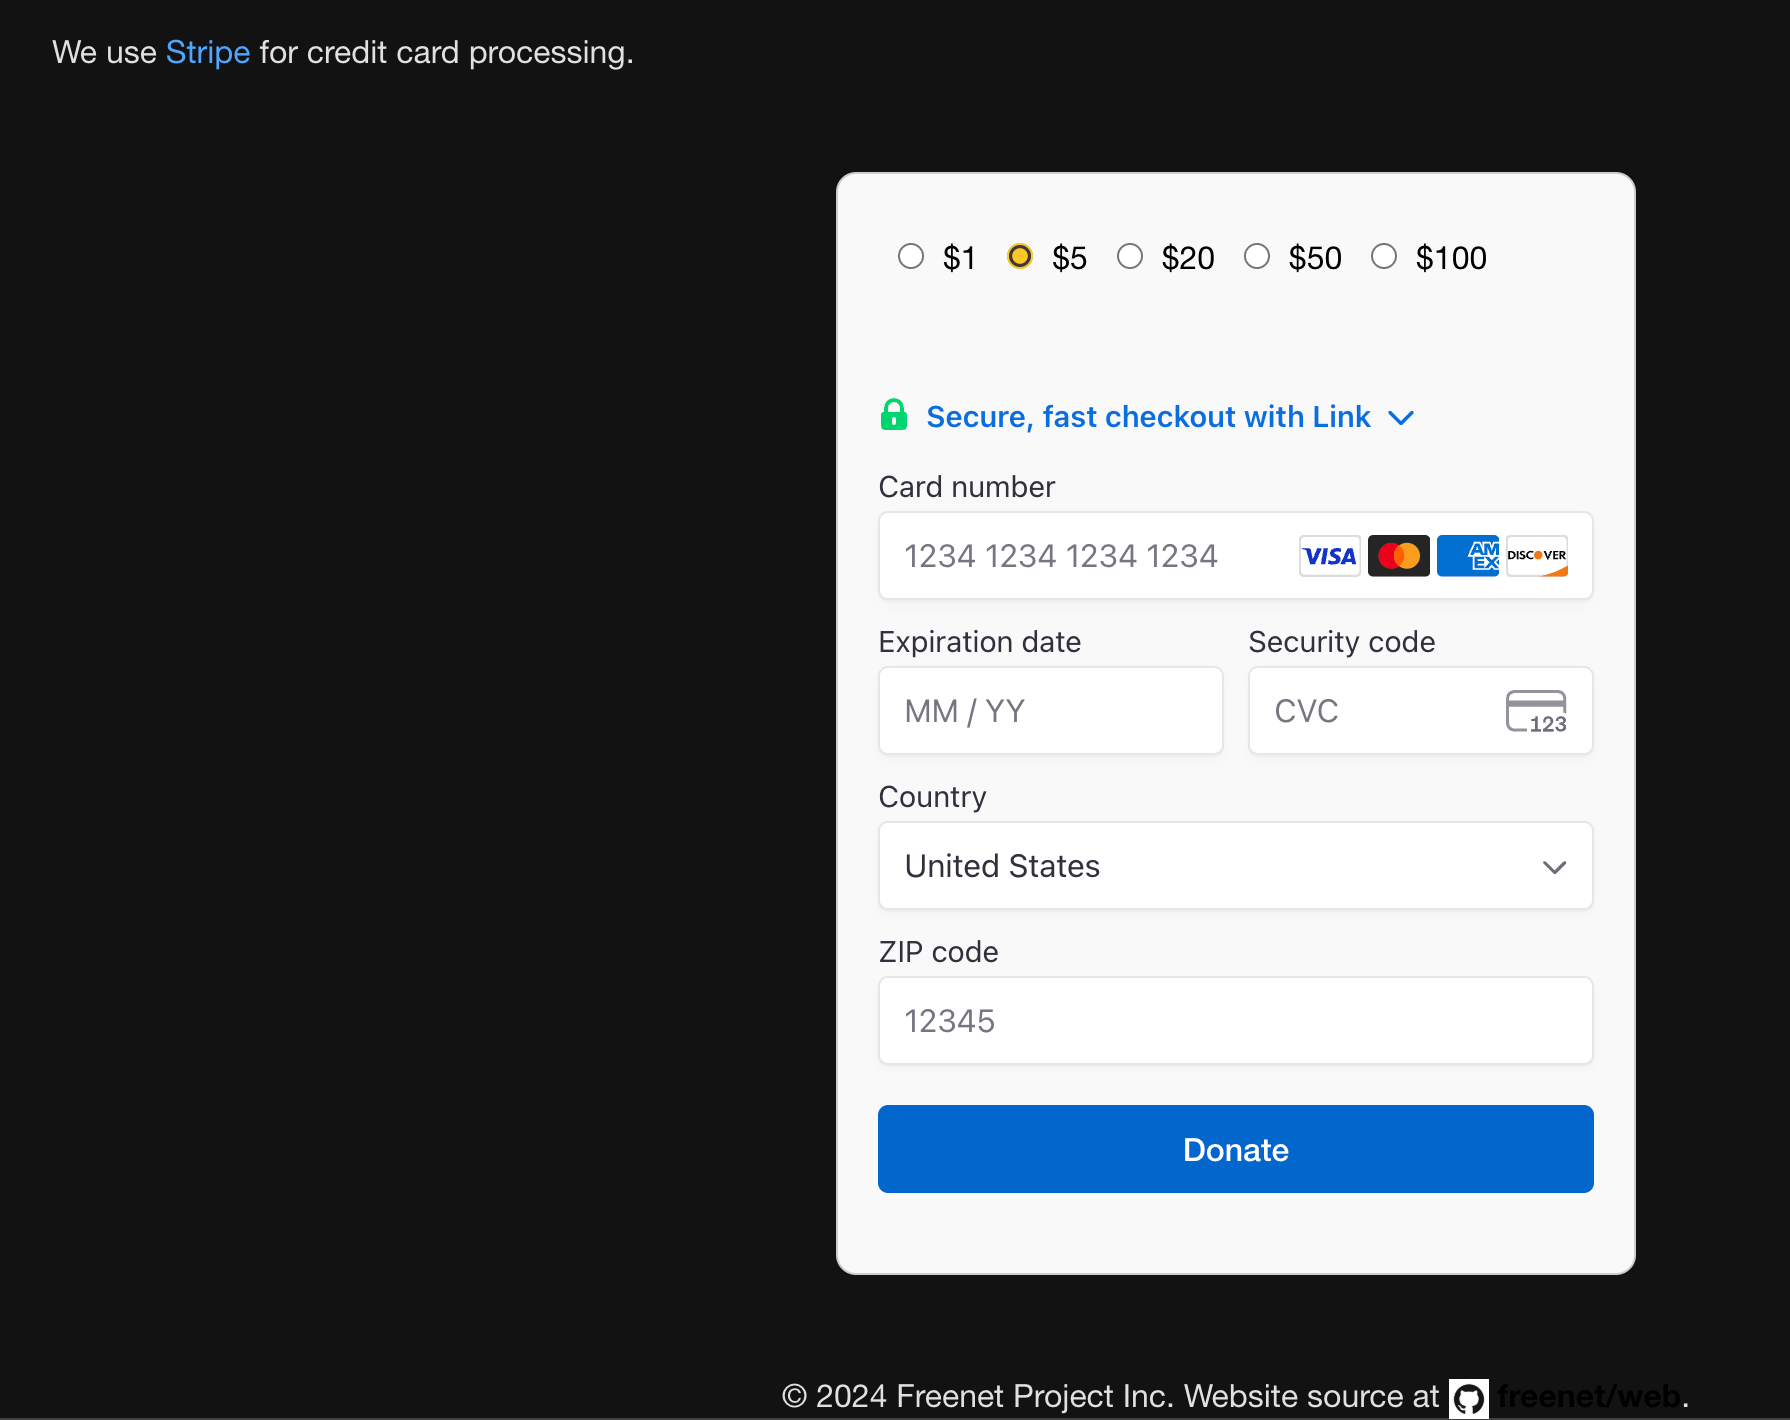Click the Donate button
Image resolution: width=1790 pixels, height=1420 pixels.
tap(1236, 1149)
